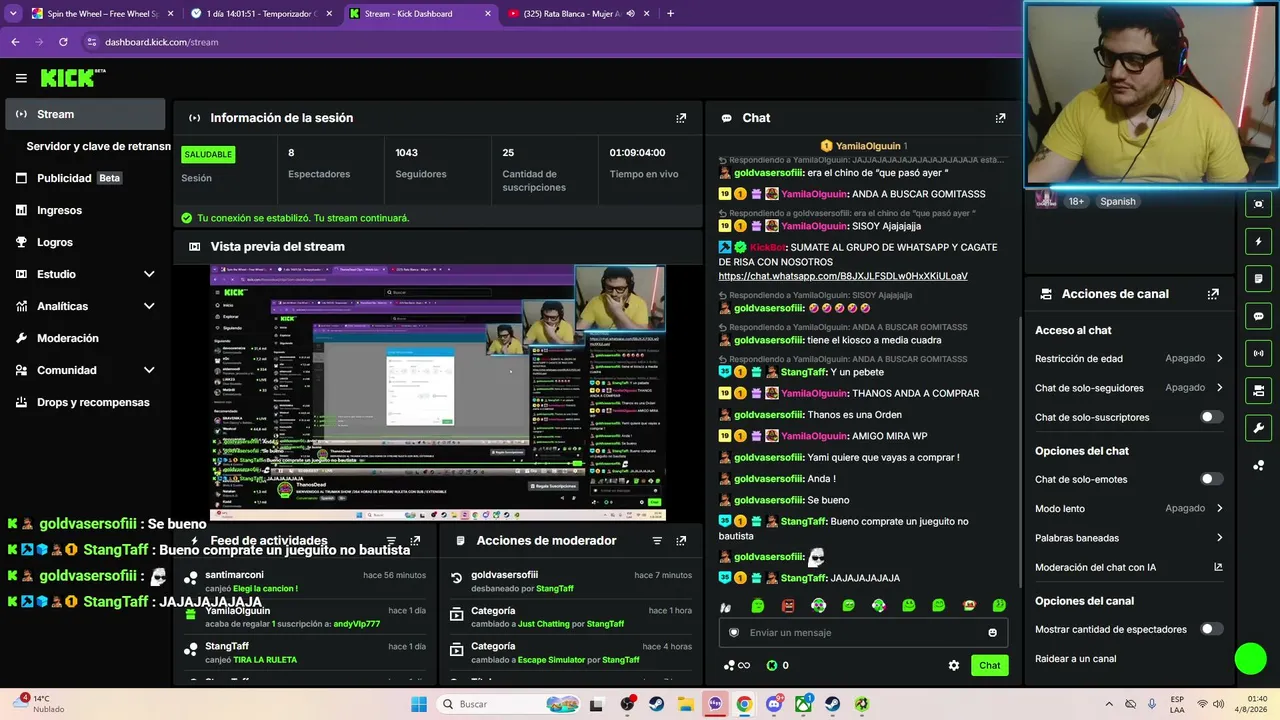
Task: Click the channel actions camera icon in right rail
Action: point(1258,390)
